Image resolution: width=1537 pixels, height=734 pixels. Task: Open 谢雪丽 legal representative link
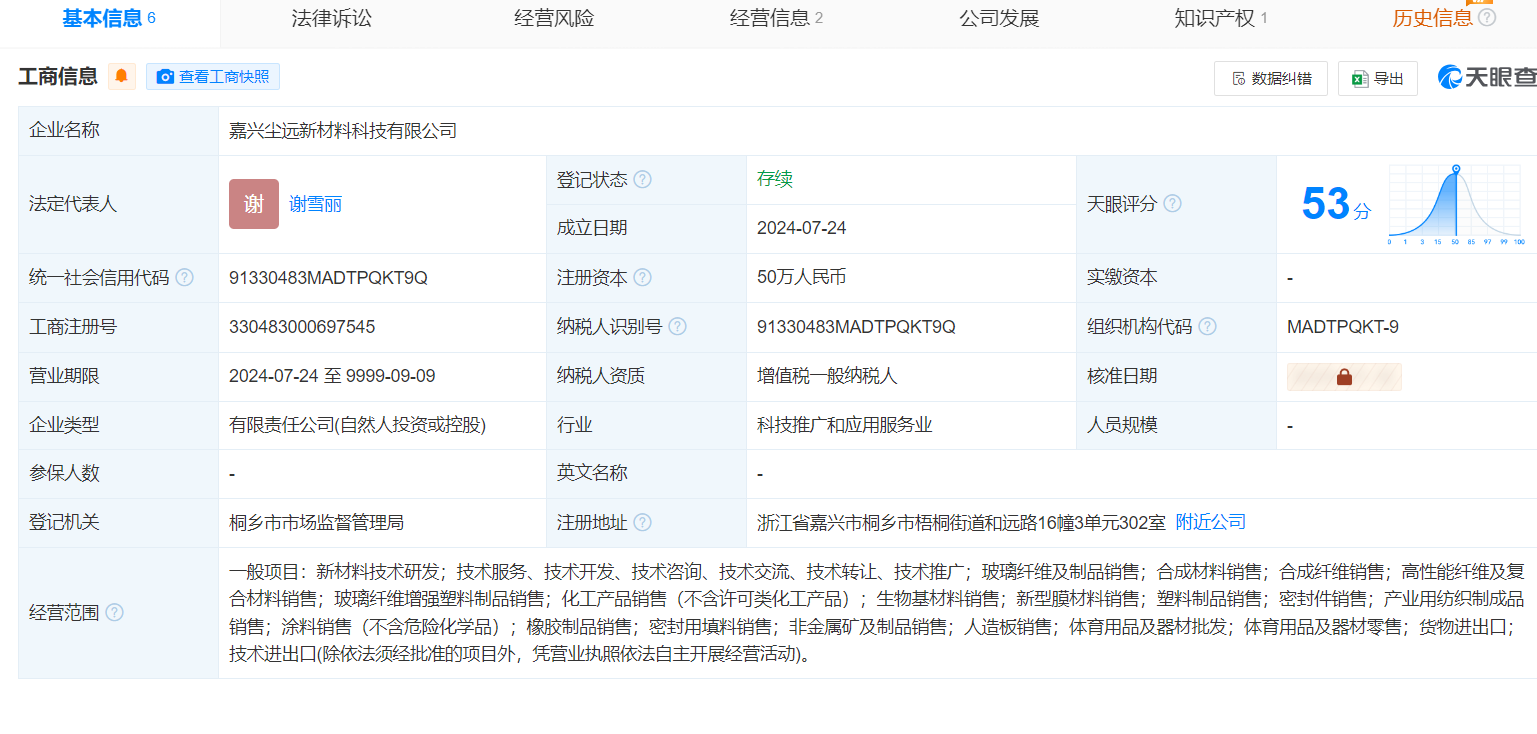(316, 205)
